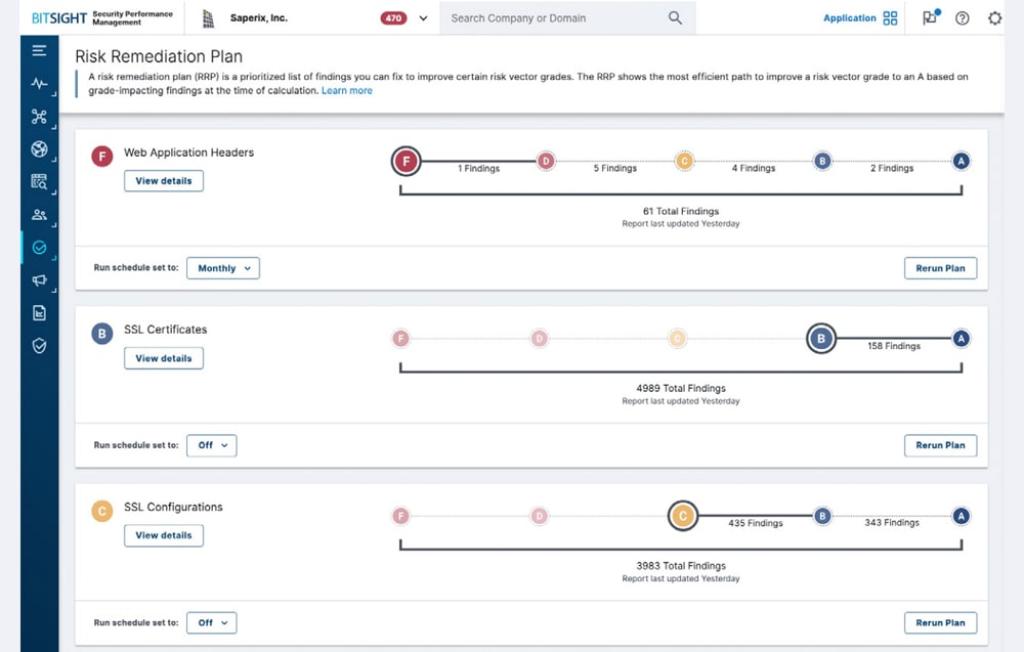1024x652 pixels.
Task: Open the BitSight ratings activity icon in sidebar
Action: pos(38,83)
